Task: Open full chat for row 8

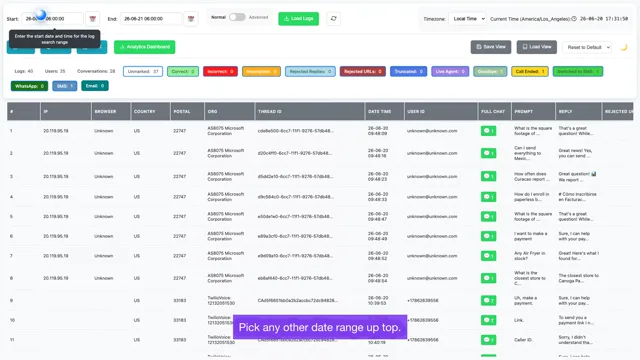Action: point(489,278)
